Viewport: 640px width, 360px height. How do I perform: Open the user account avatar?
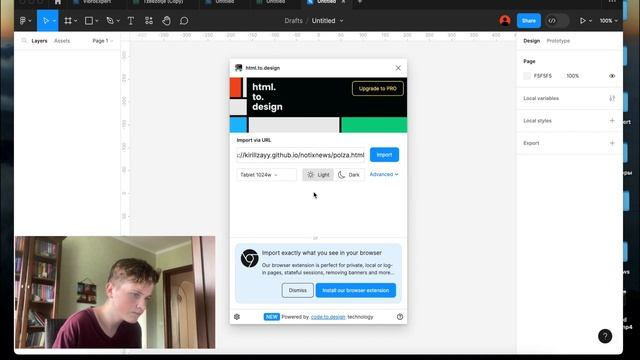505,20
